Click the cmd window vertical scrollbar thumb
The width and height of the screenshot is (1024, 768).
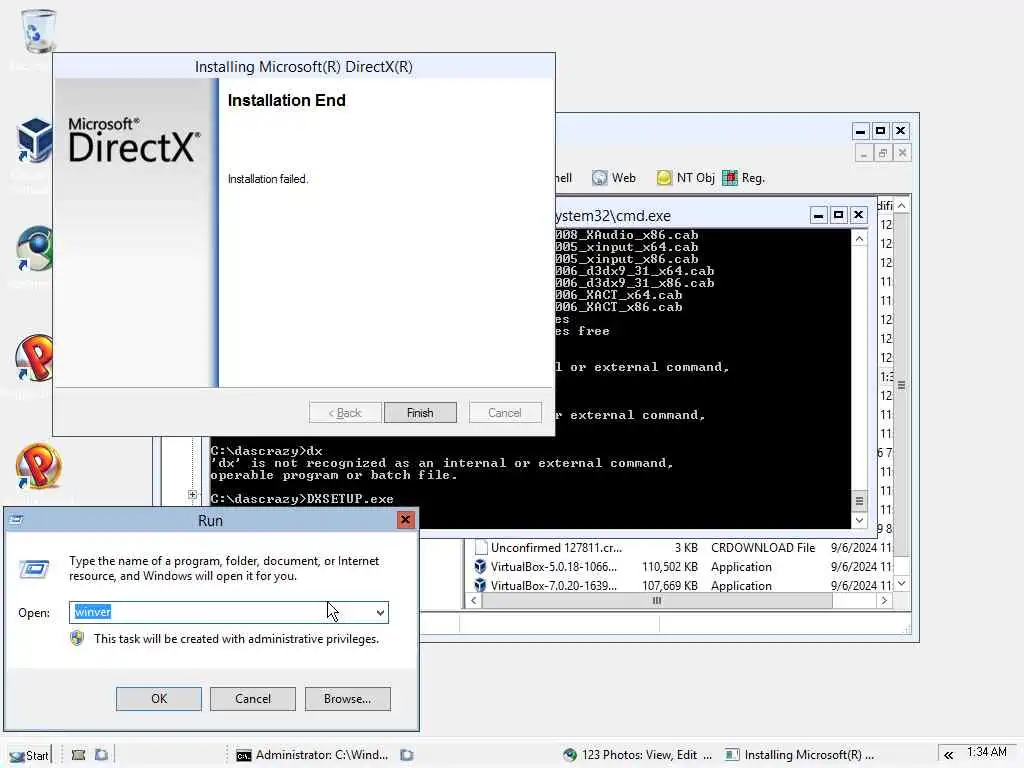click(859, 502)
